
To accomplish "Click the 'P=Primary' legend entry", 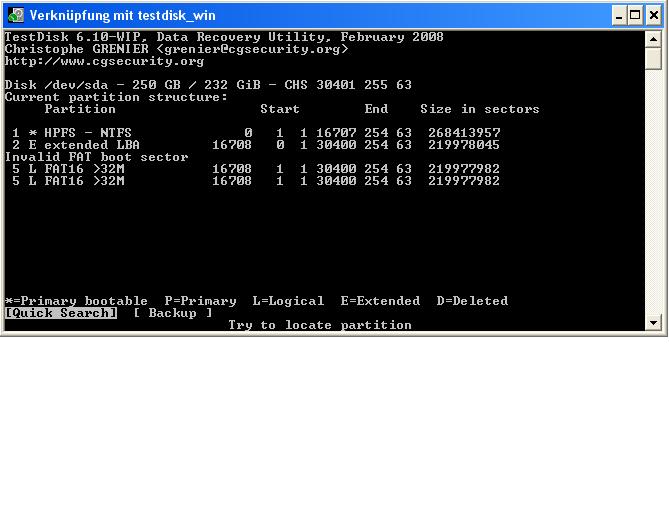I will click(x=201, y=301).
